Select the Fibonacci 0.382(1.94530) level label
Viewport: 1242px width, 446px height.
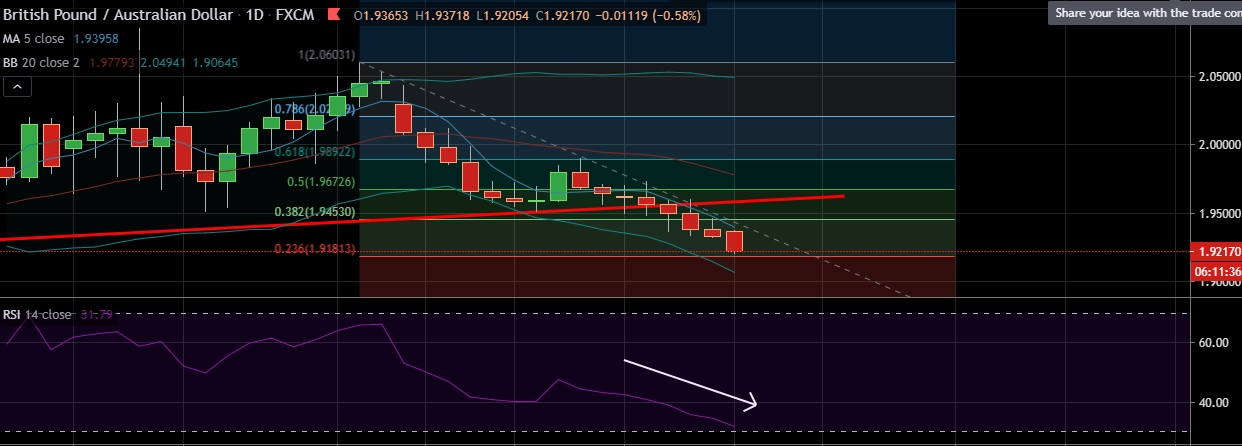[315, 212]
